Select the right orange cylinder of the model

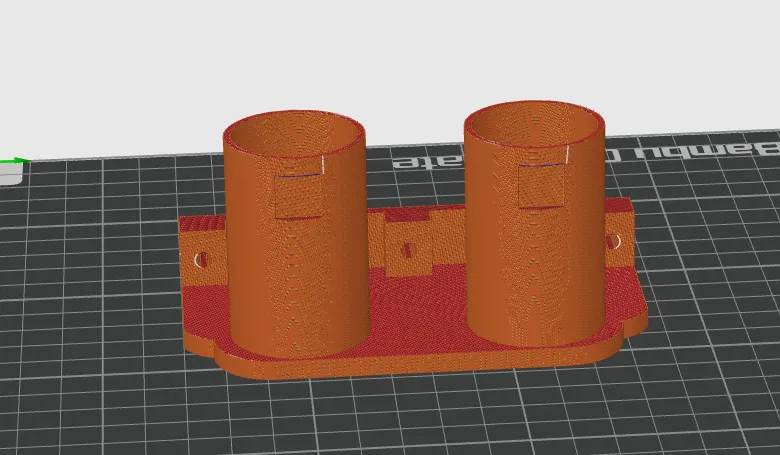[535, 225]
